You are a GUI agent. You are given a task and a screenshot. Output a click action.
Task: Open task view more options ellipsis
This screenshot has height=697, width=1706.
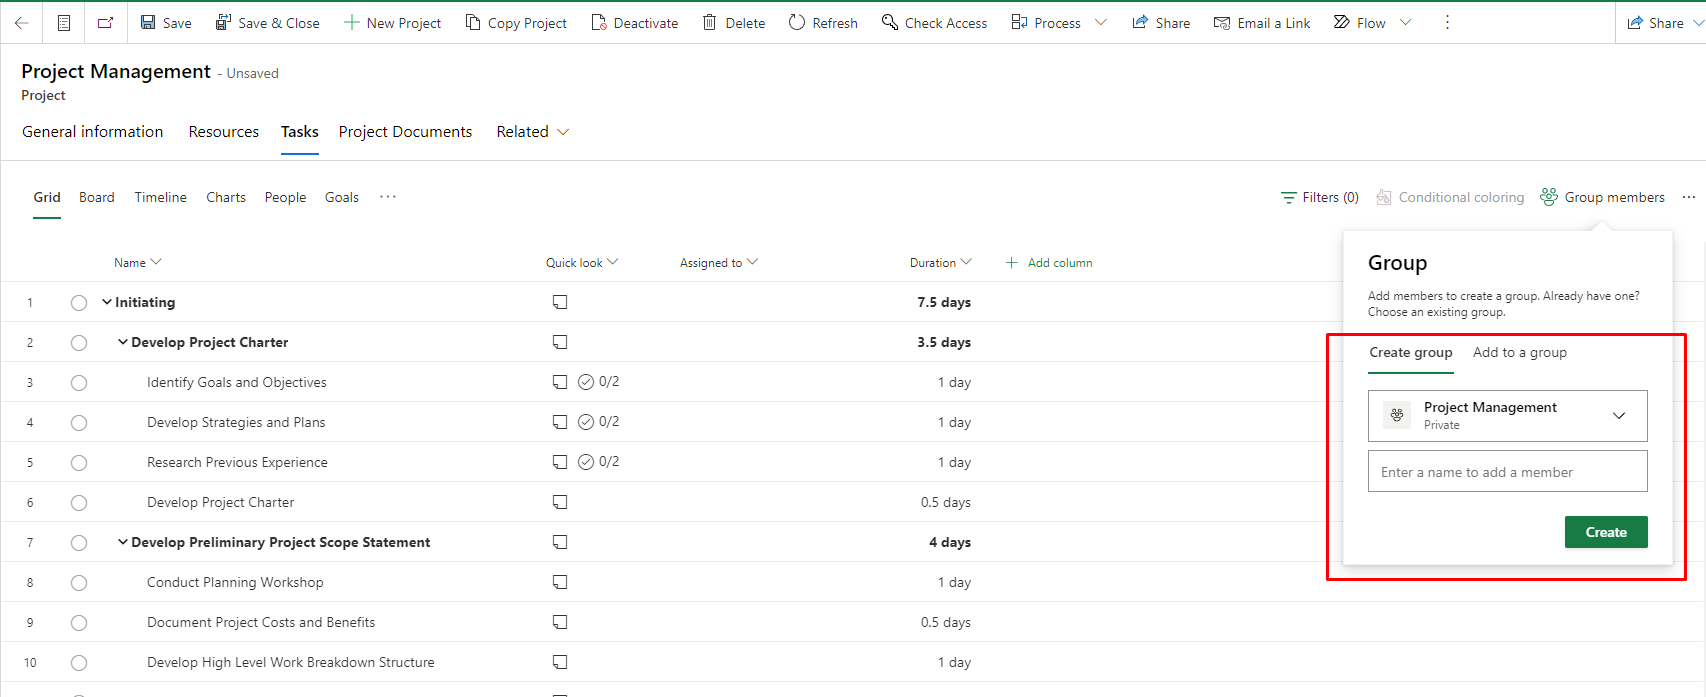coord(1689,197)
